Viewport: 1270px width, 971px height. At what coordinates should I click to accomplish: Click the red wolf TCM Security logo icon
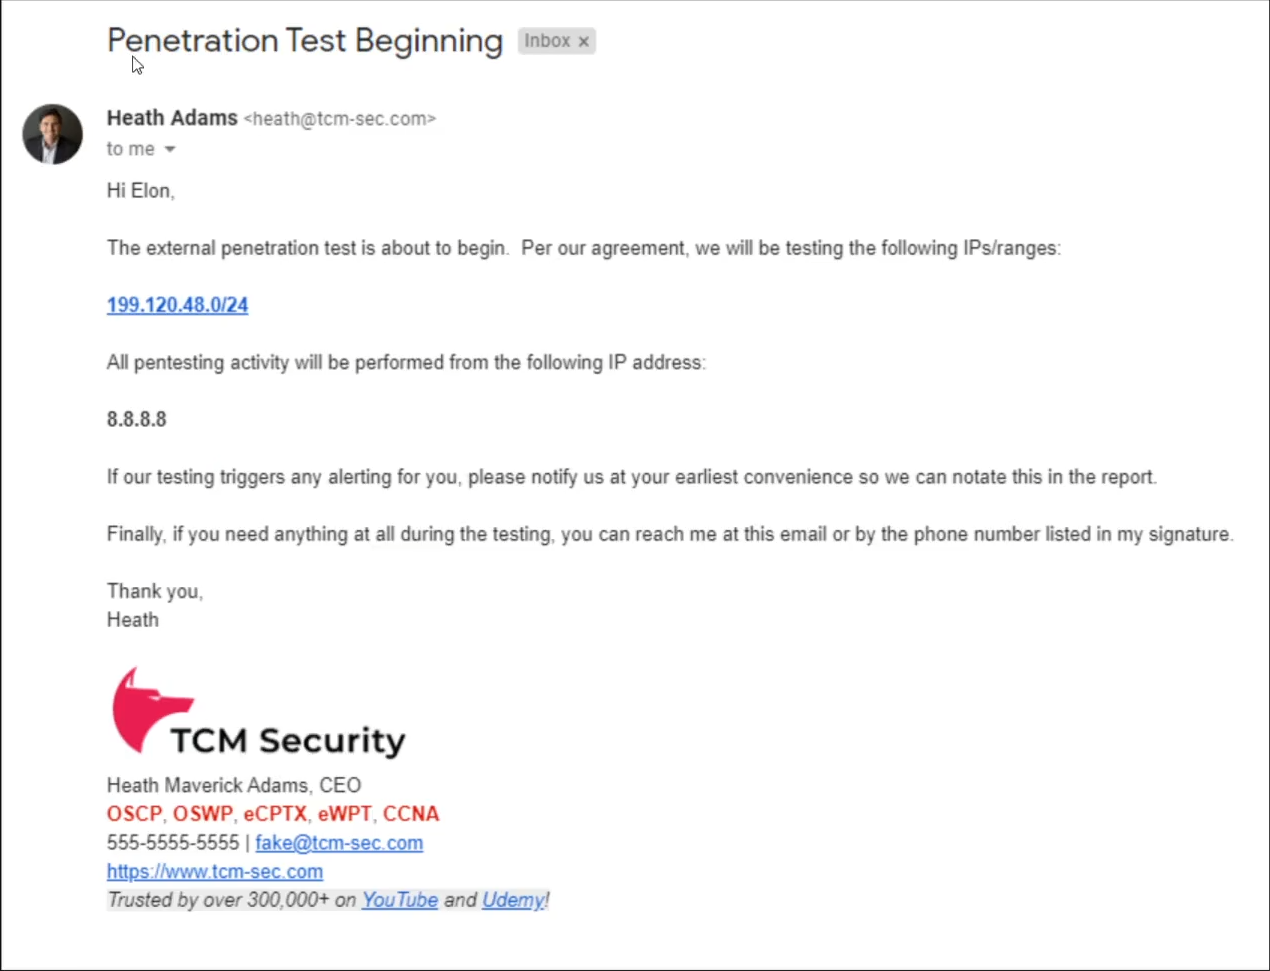[148, 710]
